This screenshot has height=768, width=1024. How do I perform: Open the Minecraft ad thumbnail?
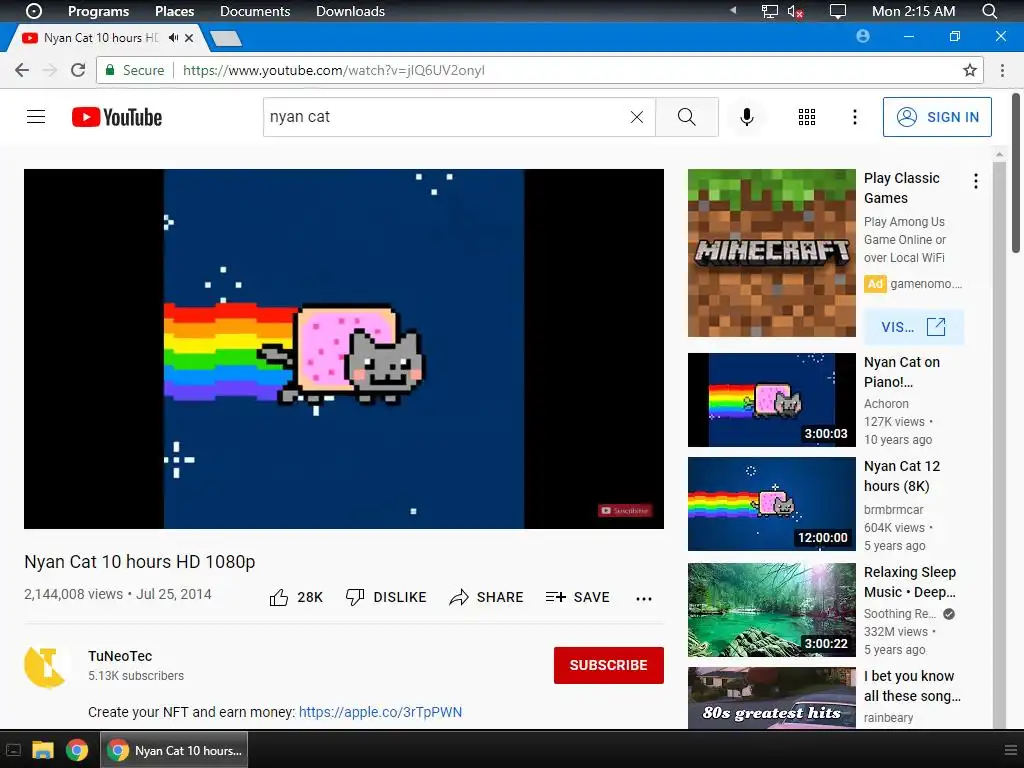(771, 253)
